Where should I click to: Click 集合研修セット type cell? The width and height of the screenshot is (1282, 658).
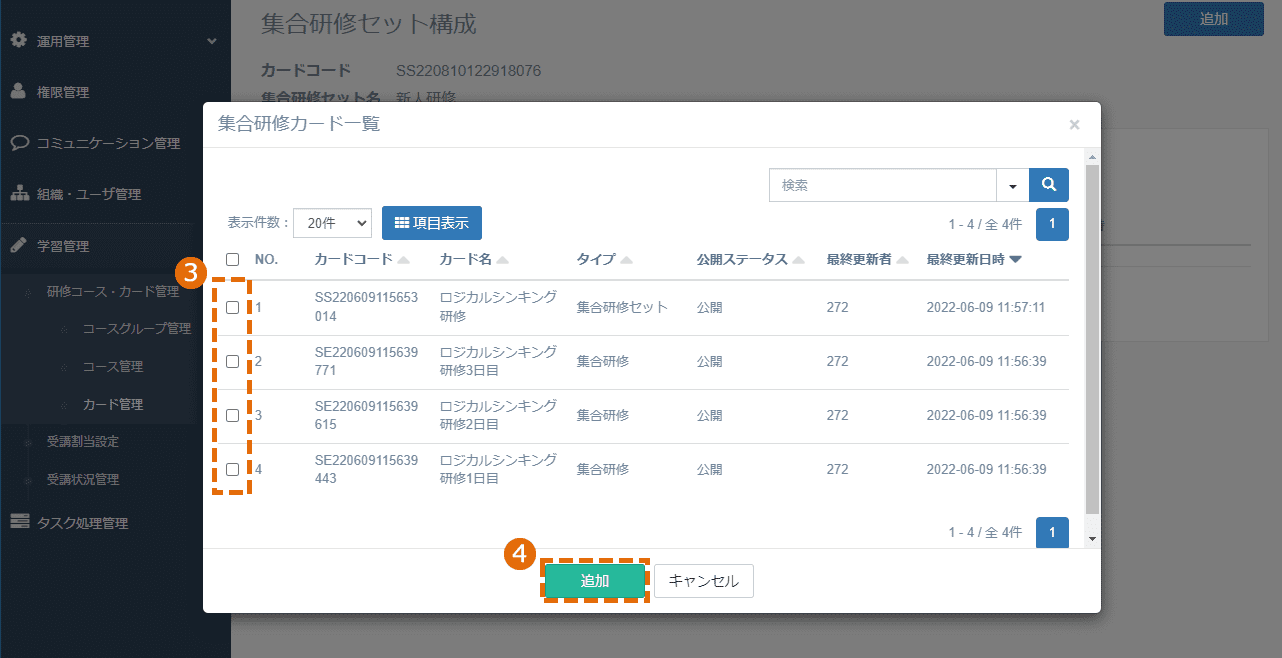pos(622,307)
